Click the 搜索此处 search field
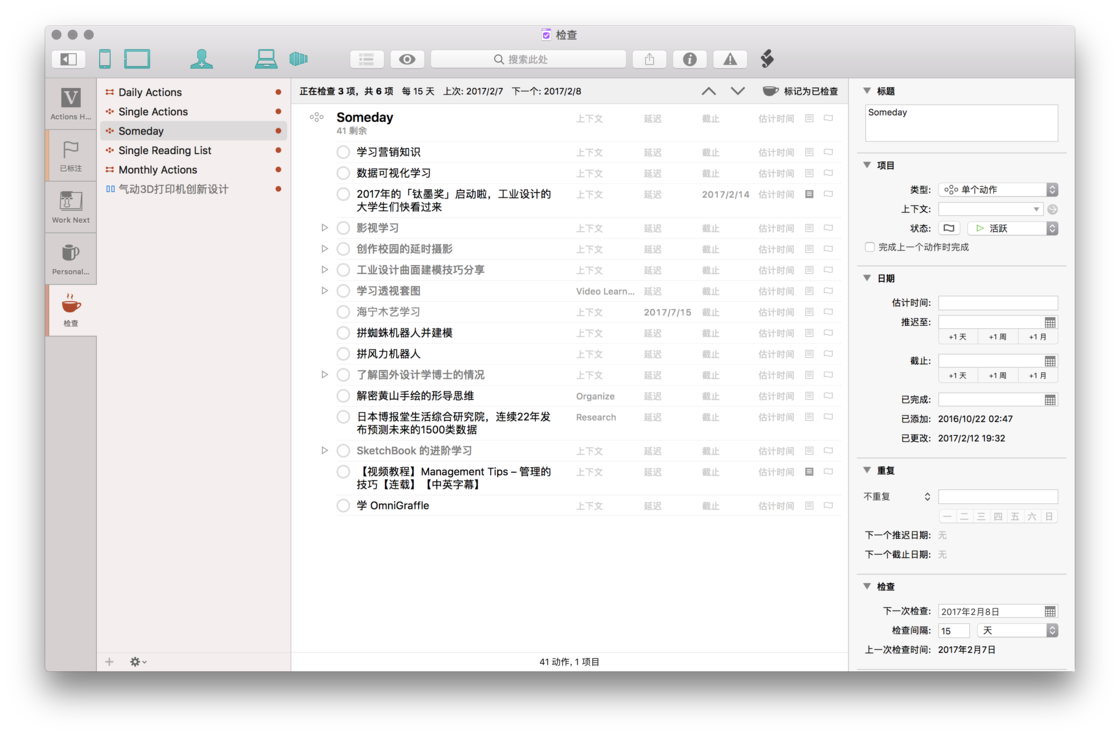This screenshot has width=1120, height=736. pyautogui.click(x=529, y=59)
